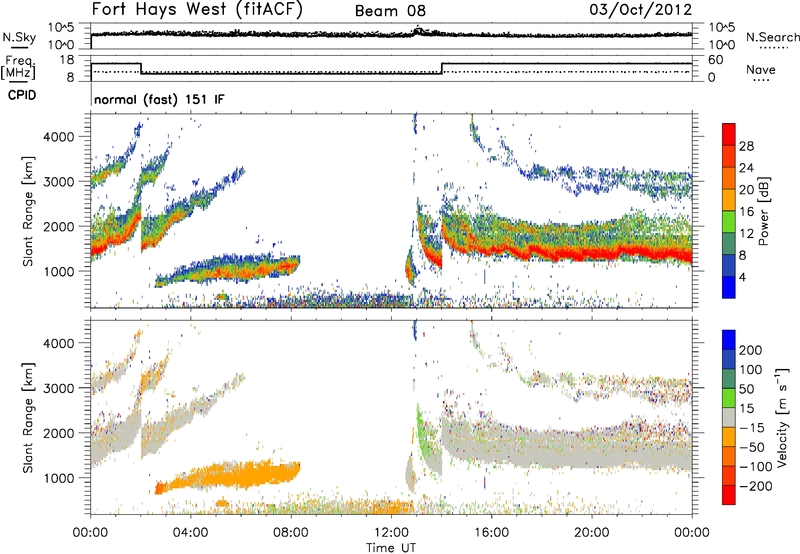Screen dimensions: 800x554
Task: Click the gray Velocity segment between -15 and 15
Action: pyautogui.click(x=729, y=417)
